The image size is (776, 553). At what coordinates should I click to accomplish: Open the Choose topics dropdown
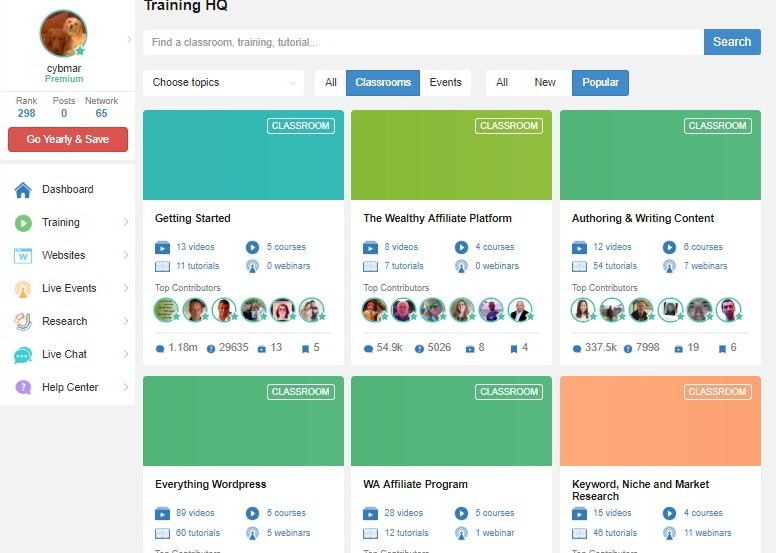coord(223,83)
